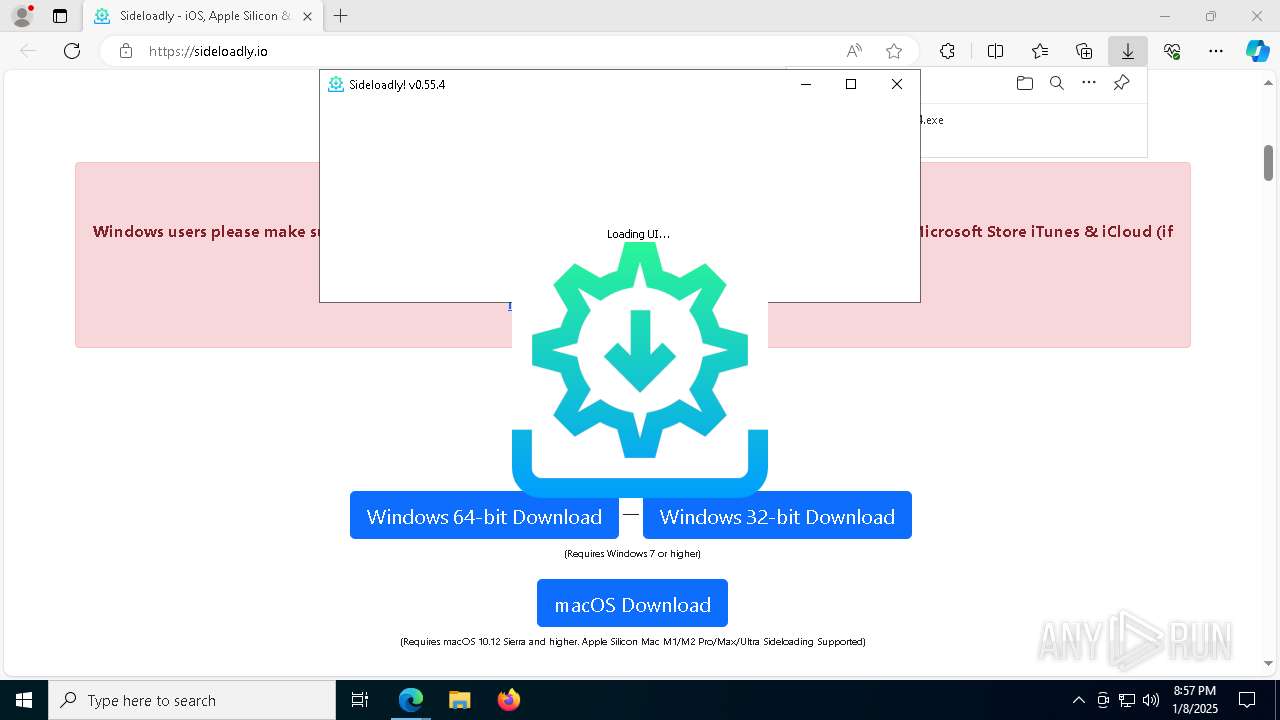Image resolution: width=1280 pixels, height=720 pixels.
Task: Click the browser Refresh button
Action: (x=72, y=51)
